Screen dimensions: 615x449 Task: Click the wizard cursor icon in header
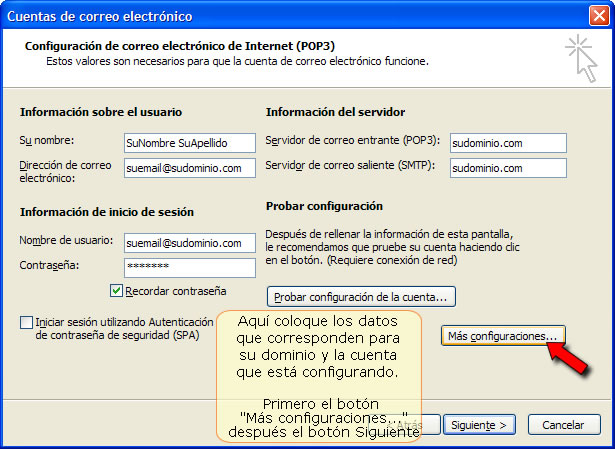tap(582, 58)
